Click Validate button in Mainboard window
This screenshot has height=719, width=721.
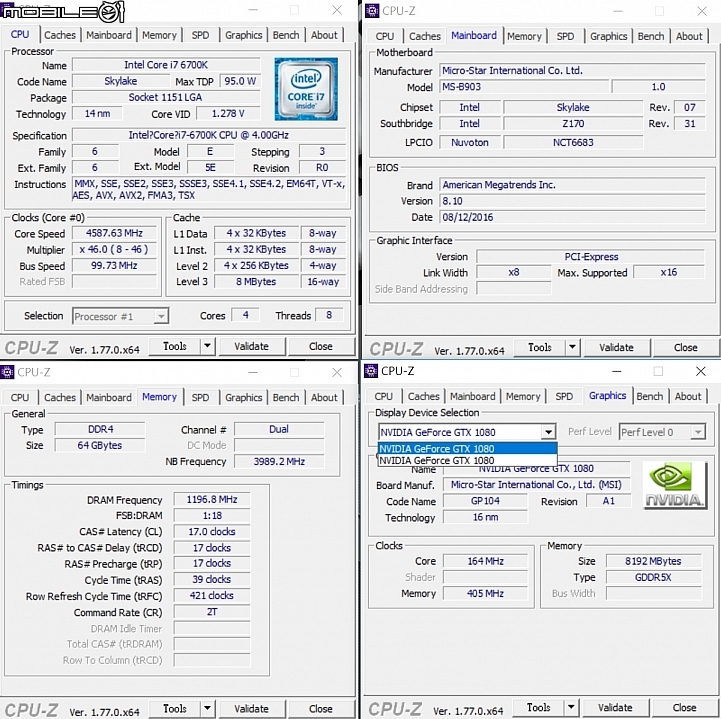coord(616,348)
